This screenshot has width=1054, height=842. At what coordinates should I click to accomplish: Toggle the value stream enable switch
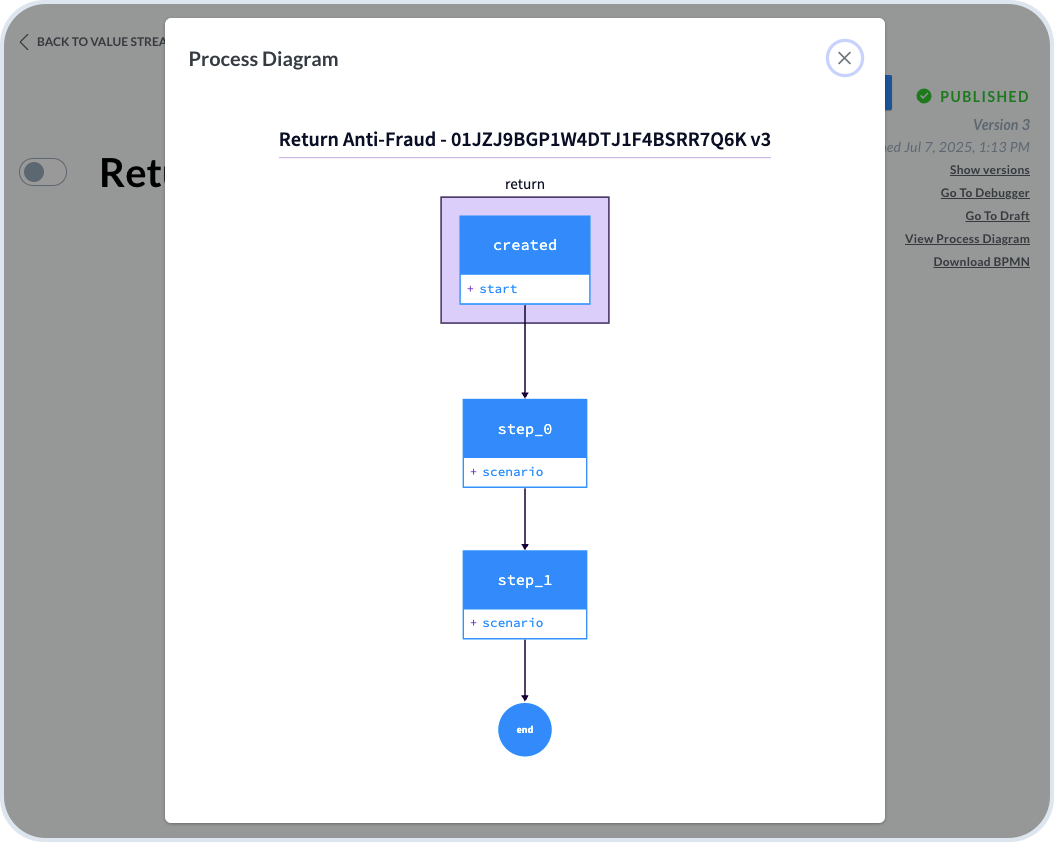pos(43,172)
